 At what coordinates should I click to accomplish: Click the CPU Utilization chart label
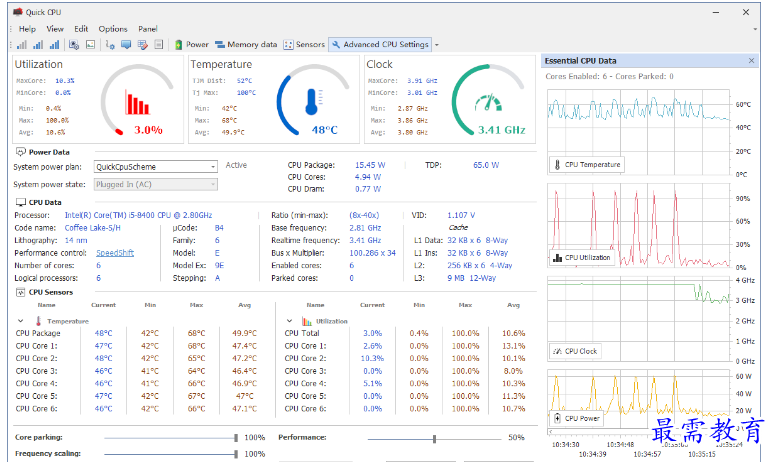click(582, 257)
